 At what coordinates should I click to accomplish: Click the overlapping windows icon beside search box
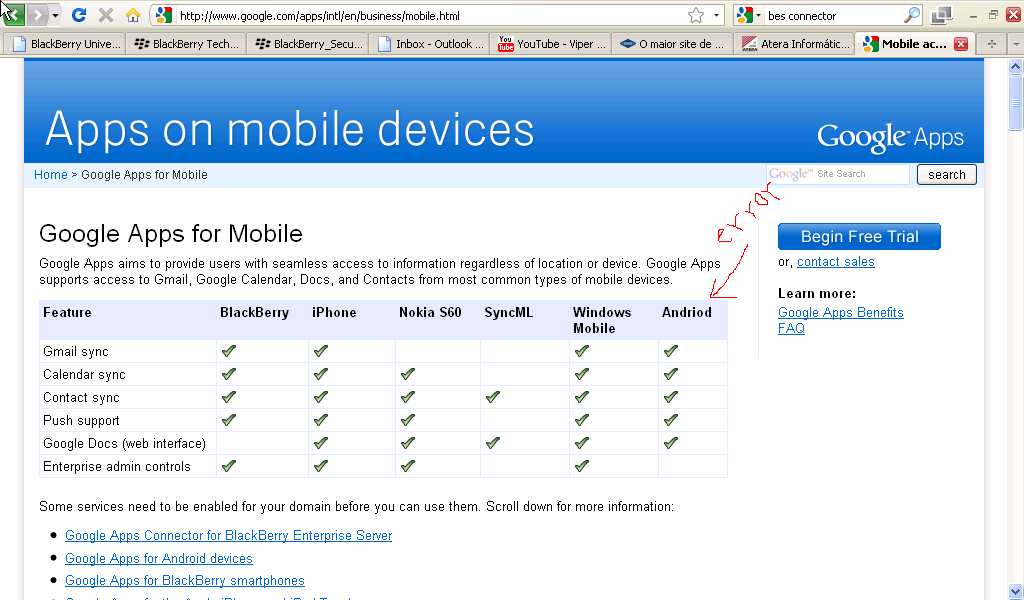point(941,15)
